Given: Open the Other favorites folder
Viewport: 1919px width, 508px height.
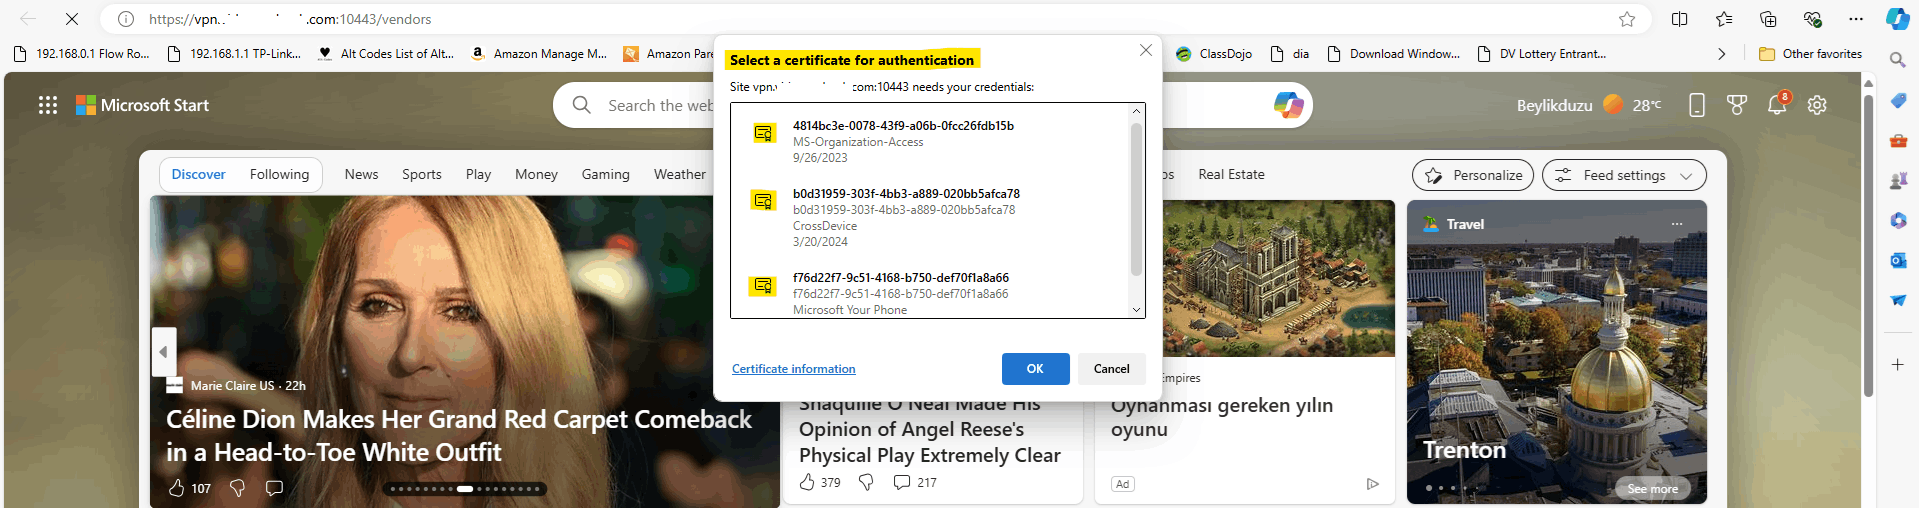Looking at the screenshot, I should pos(1811,54).
